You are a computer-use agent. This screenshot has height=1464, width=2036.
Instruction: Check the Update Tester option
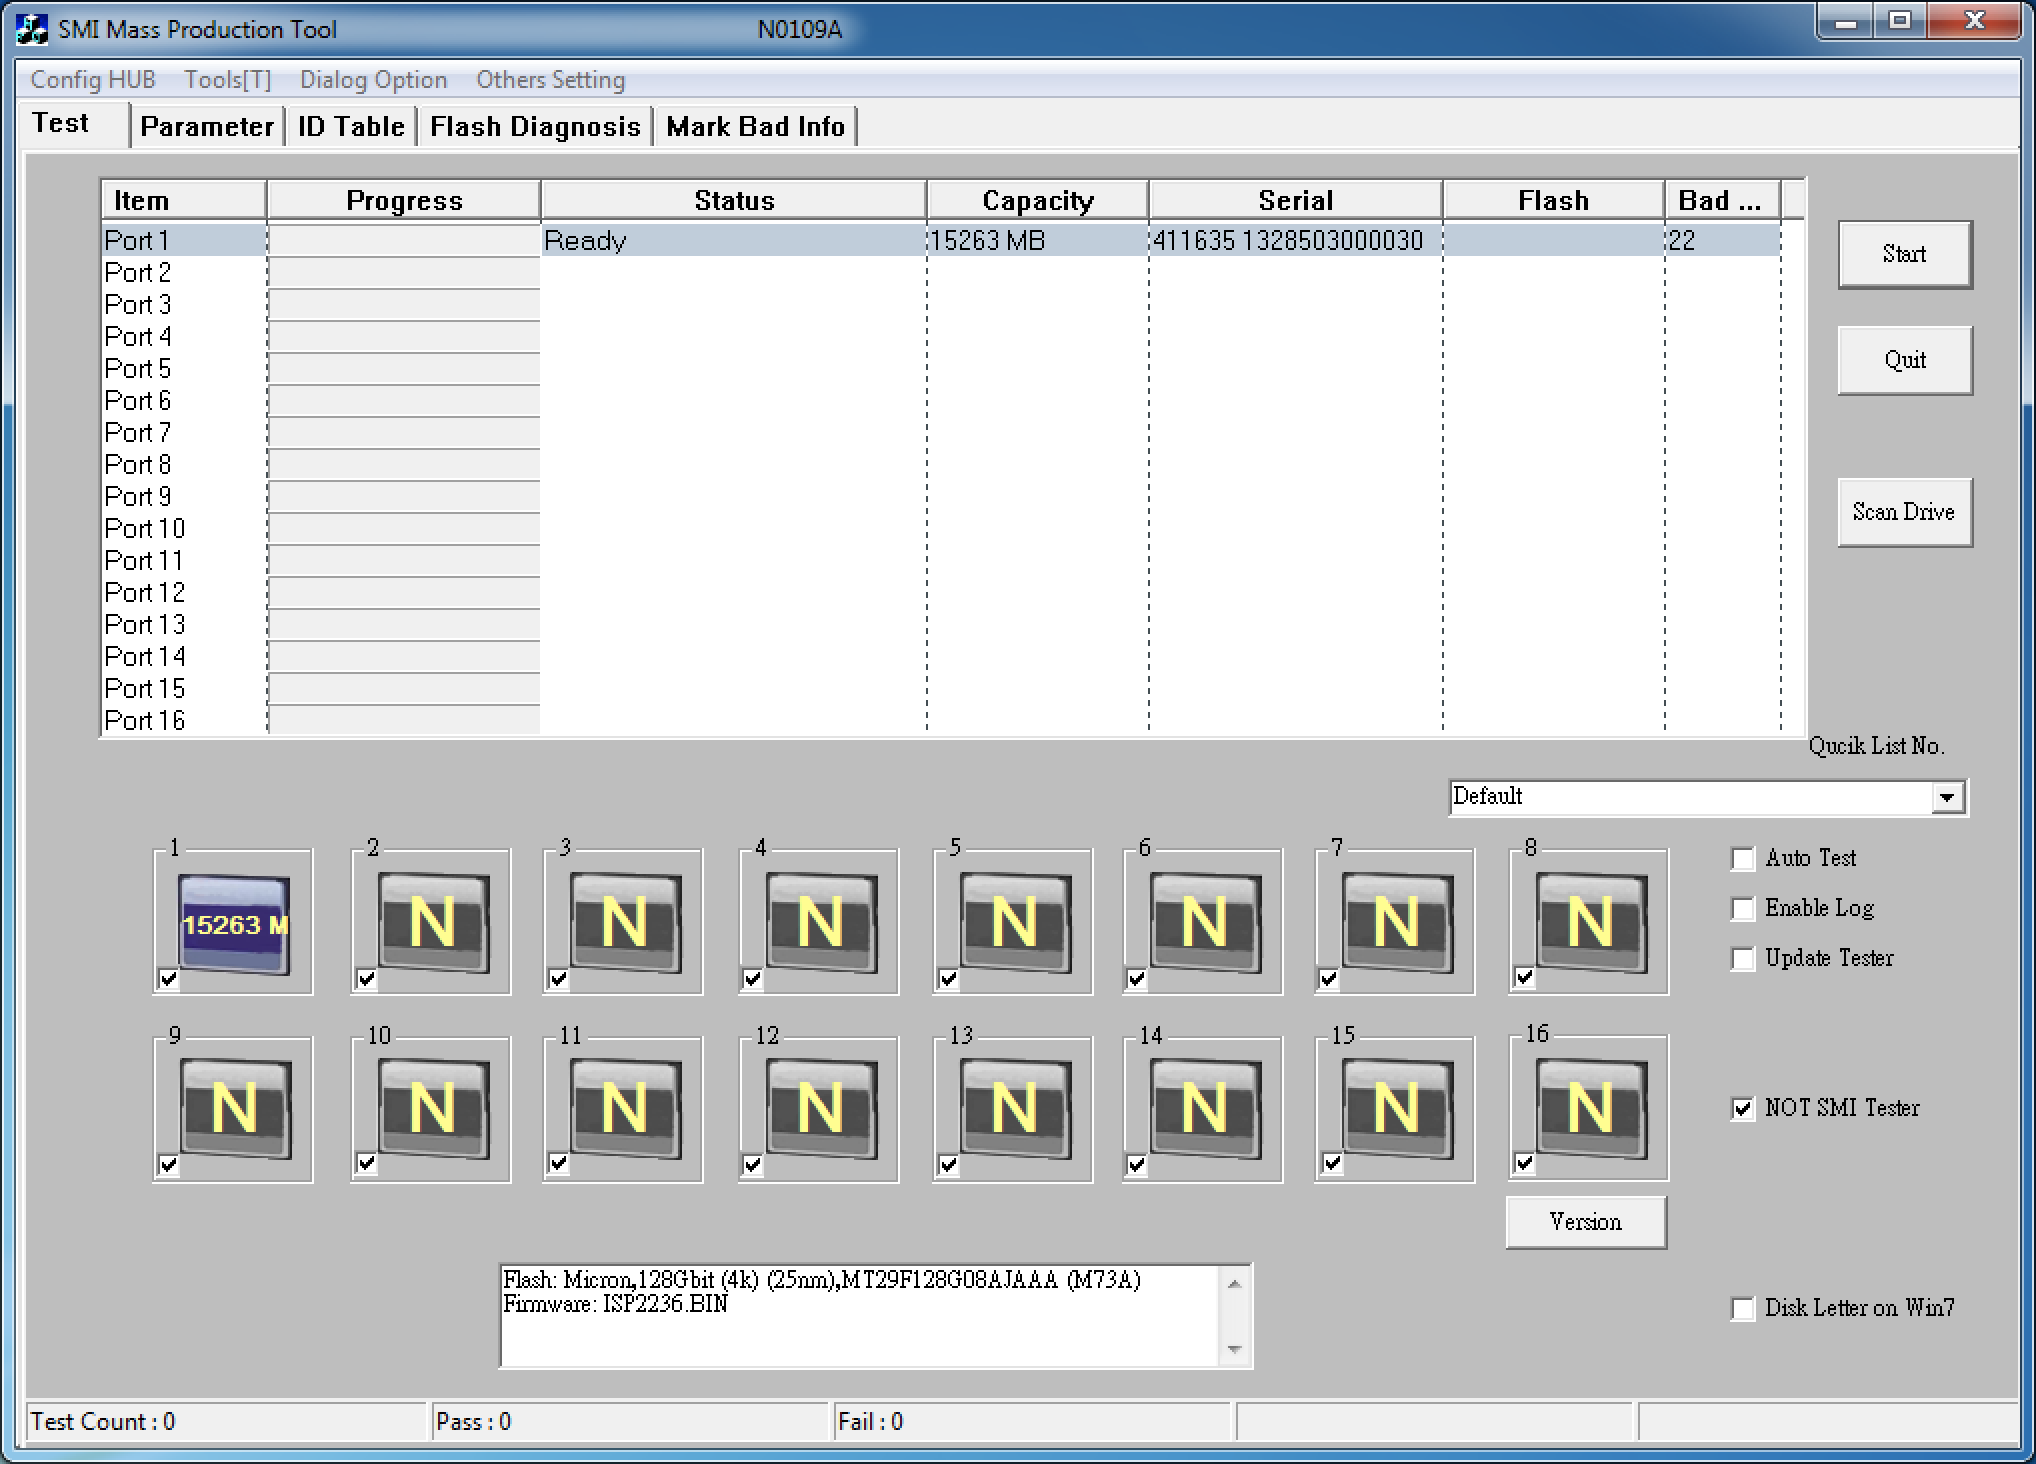(x=1743, y=959)
